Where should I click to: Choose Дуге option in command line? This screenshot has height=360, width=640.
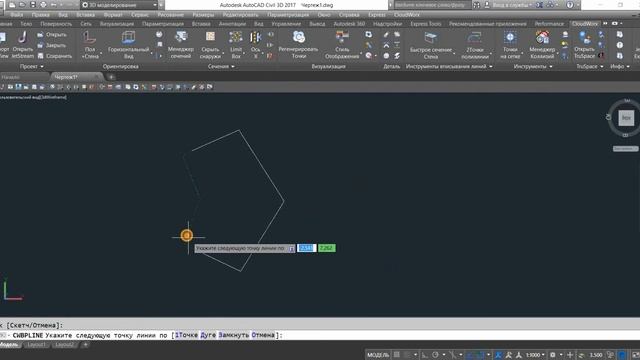(x=208, y=335)
